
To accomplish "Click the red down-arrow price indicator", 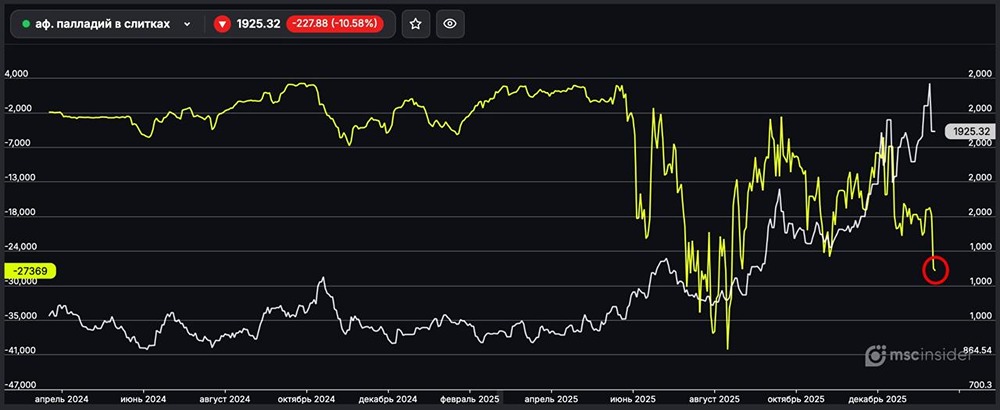I will (x=222, y=24).
